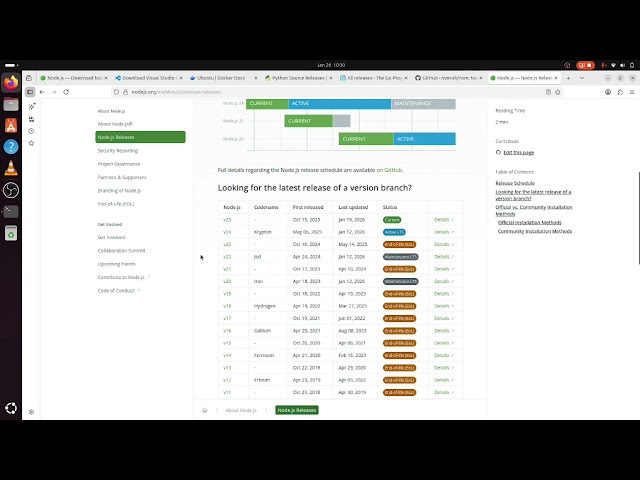Follow the 'on GitHub' link
Screen dimensions: 640x480
pos(389,170)
